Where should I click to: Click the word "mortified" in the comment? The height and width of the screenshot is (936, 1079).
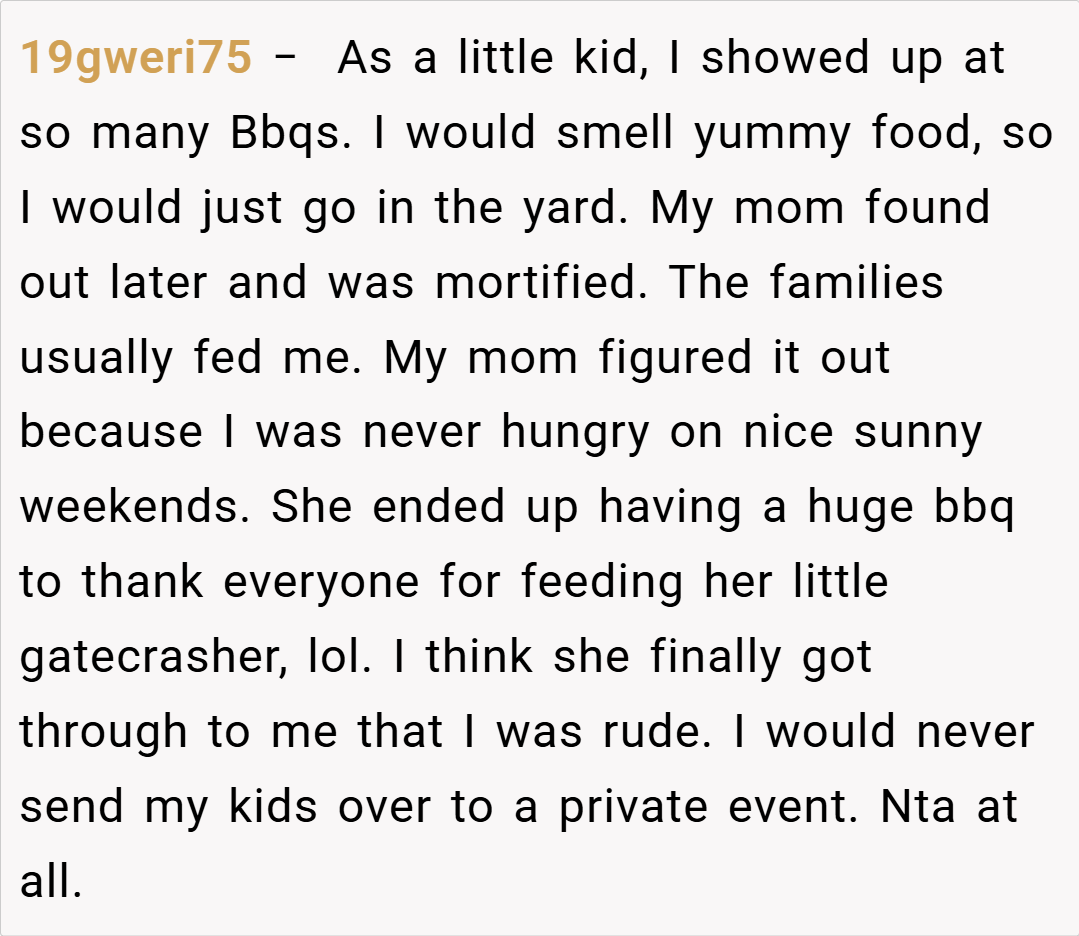click(541, 283)
